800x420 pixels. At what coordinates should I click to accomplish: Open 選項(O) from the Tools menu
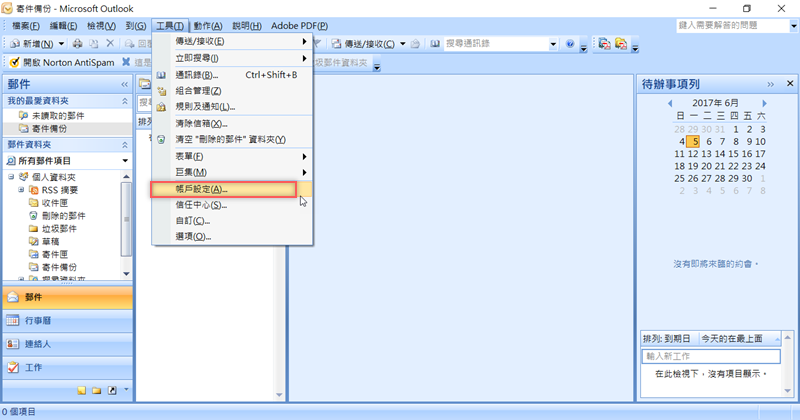(232, 237)
